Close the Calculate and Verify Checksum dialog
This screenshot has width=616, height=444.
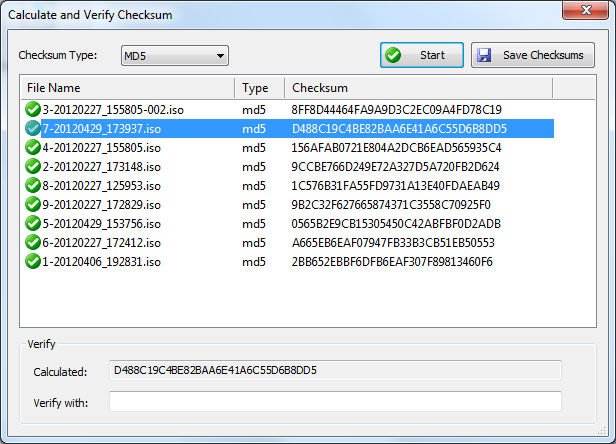click(x=586, y=10)
